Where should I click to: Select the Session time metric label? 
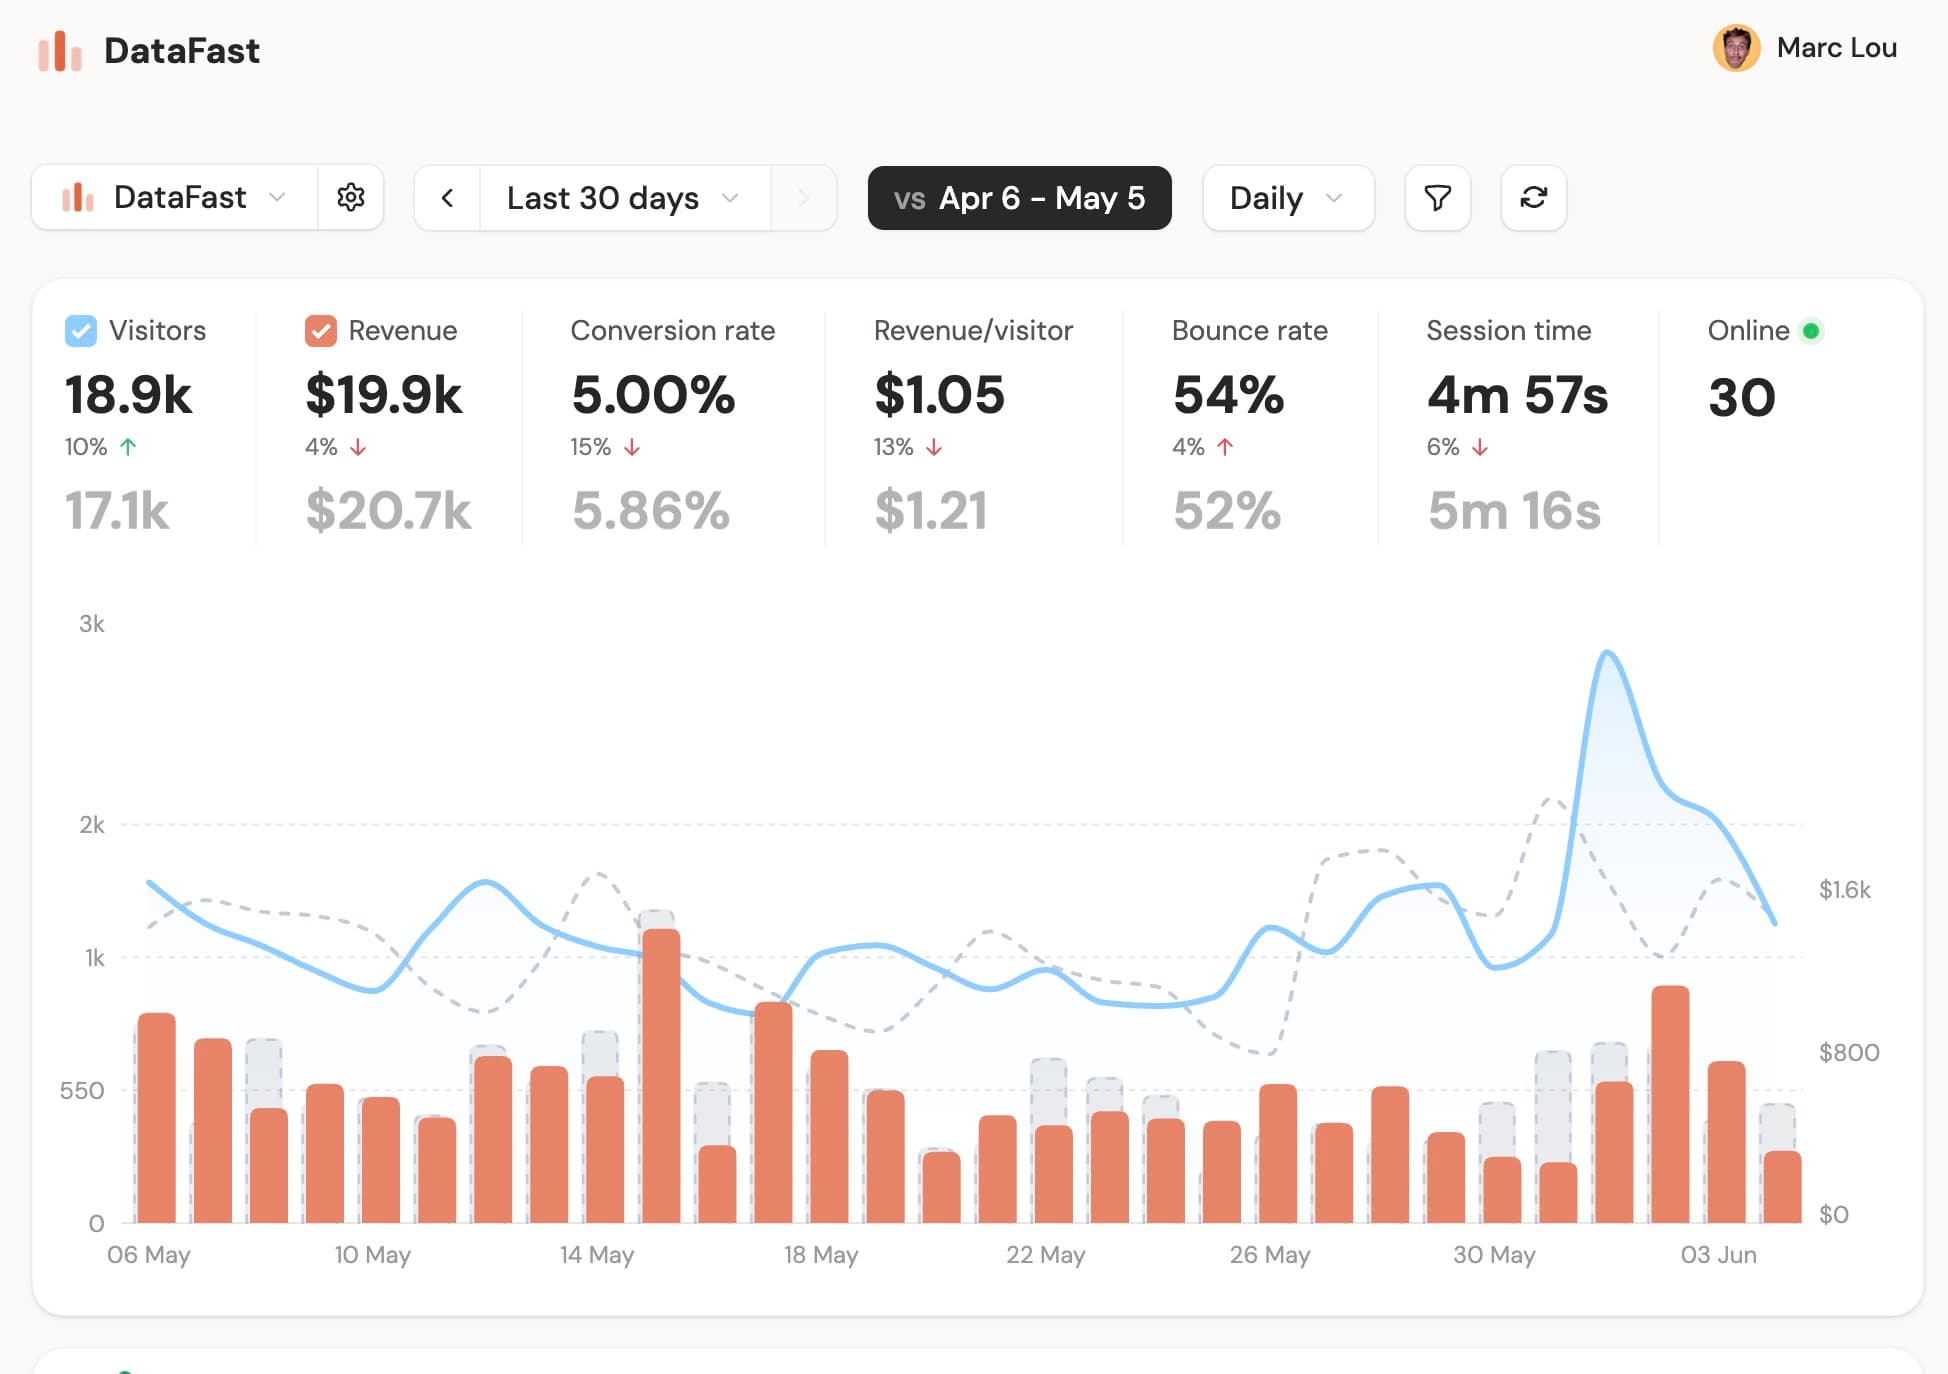[x=1508, y=331]
